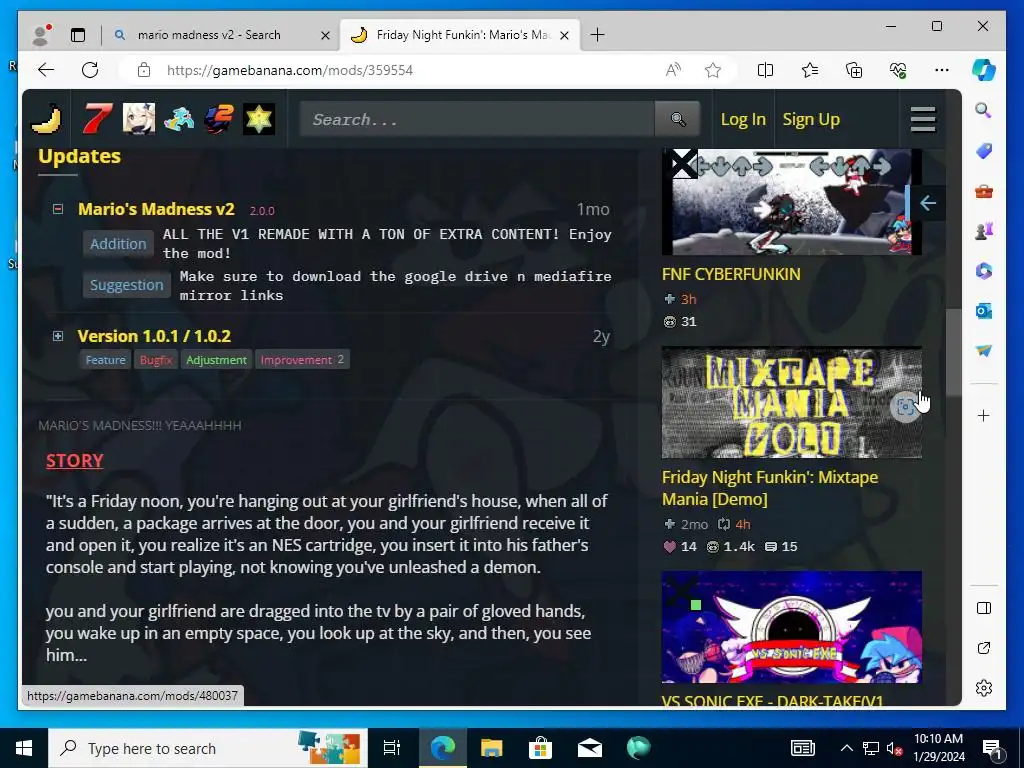Click the Log In link

coord(743,120)
